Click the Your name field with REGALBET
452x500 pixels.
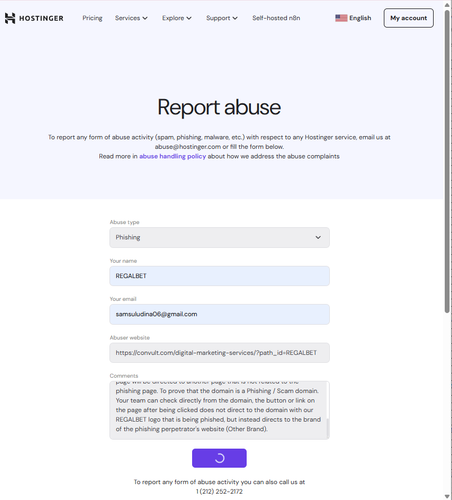219,276
